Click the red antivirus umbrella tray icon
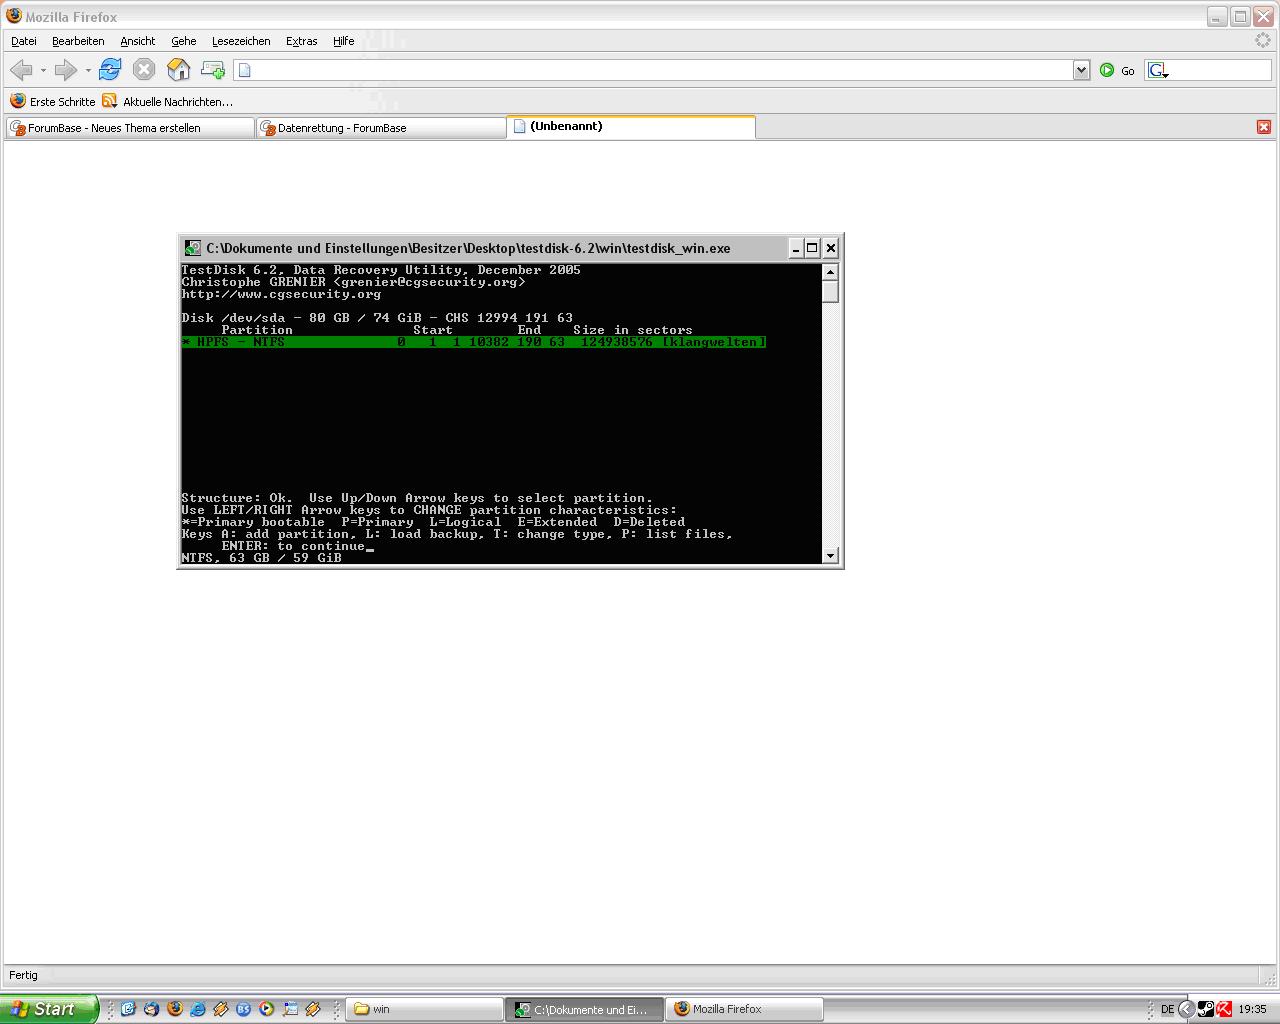 (1223, 1009)
